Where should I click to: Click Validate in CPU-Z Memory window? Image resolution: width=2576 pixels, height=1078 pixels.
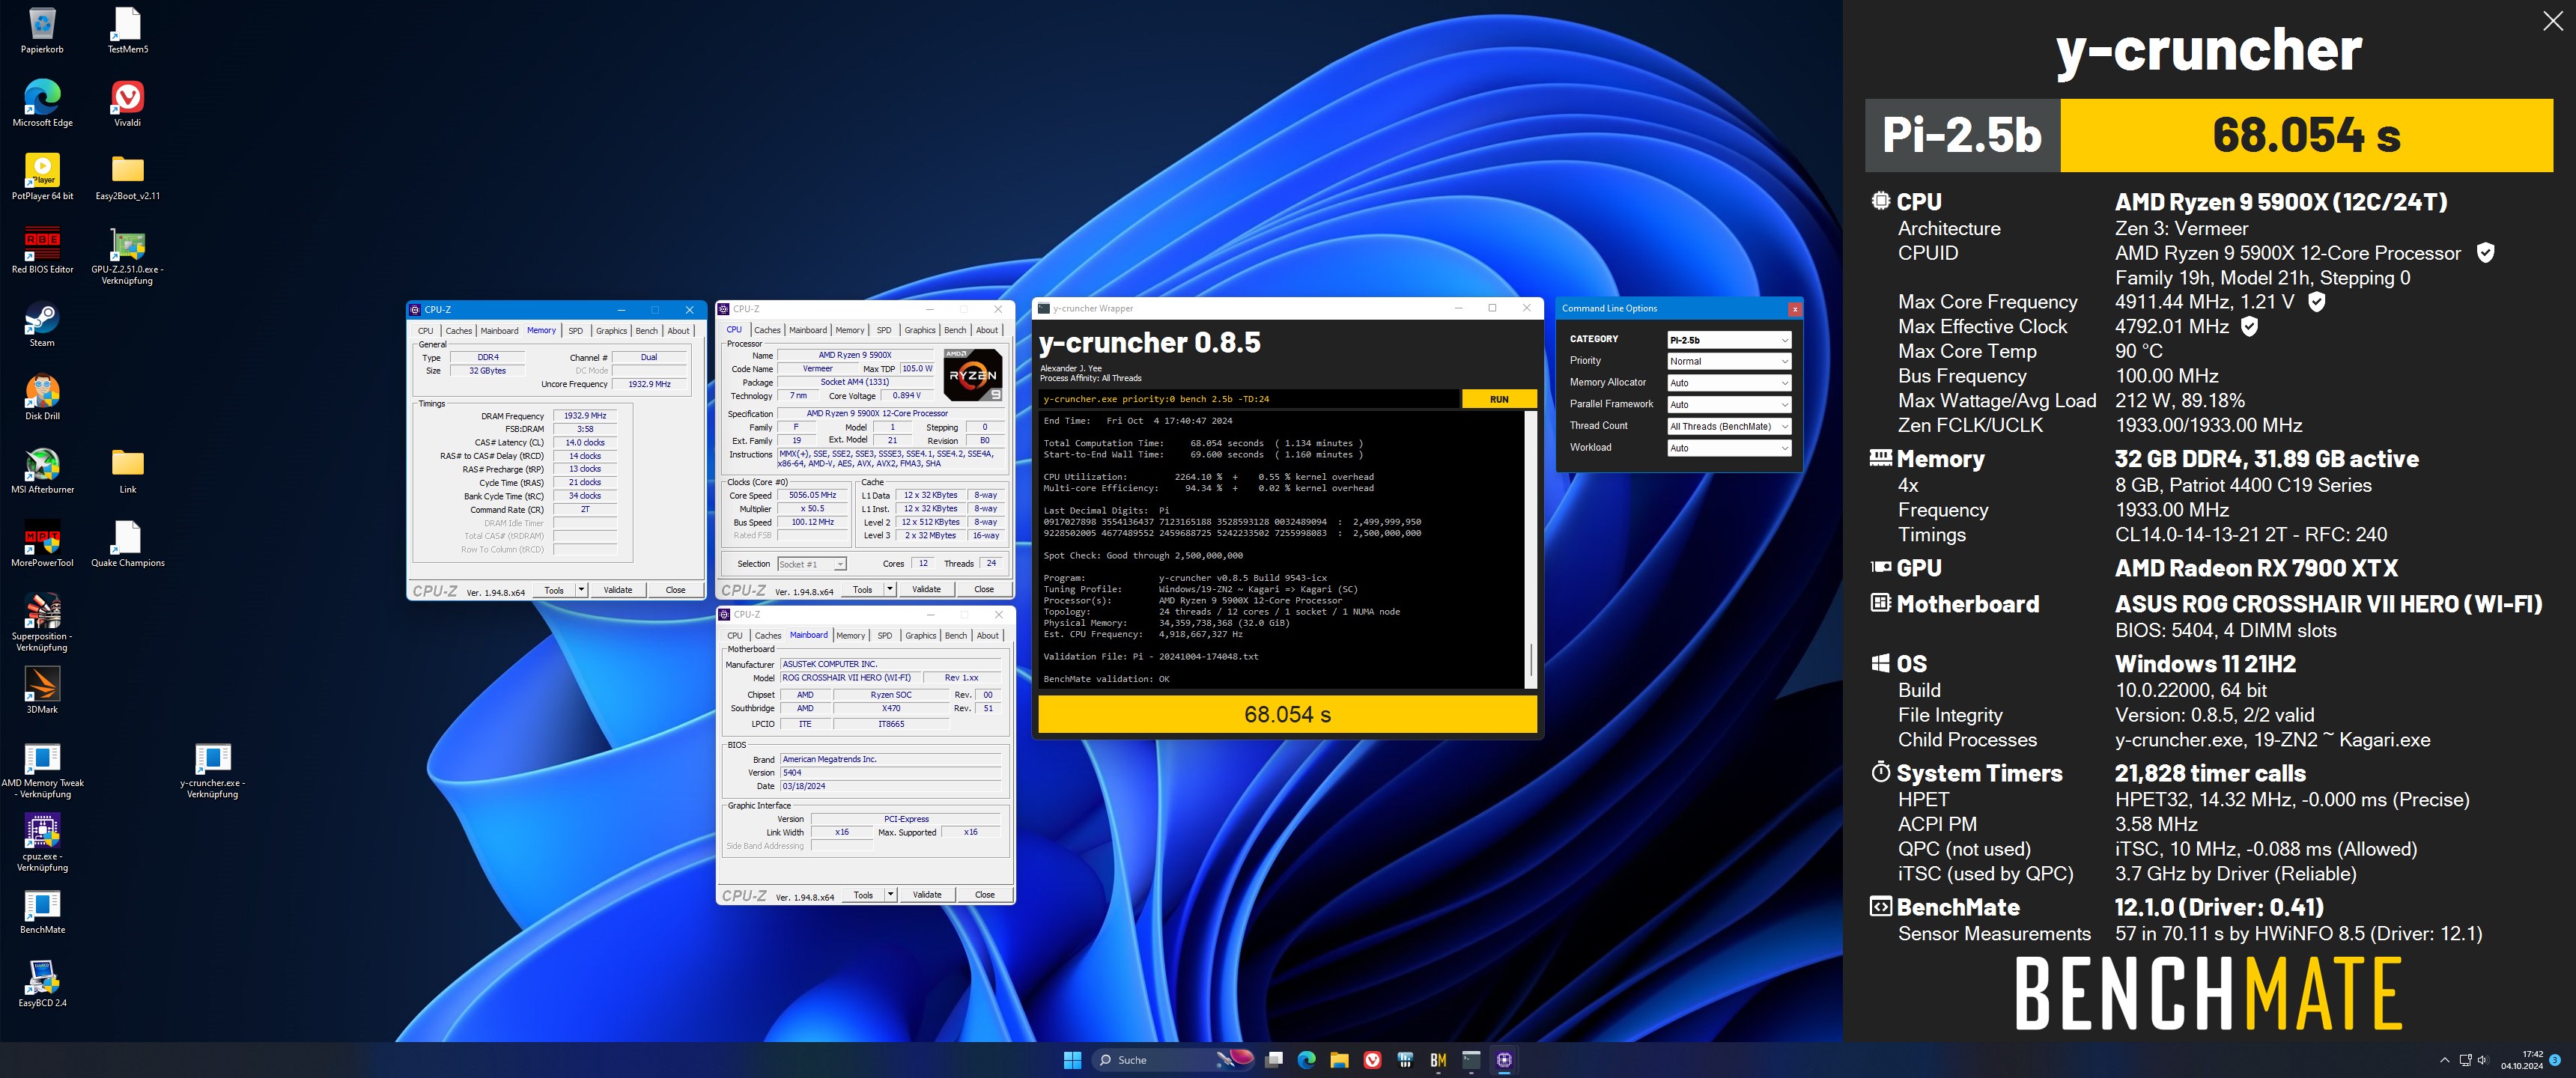click(618, 590)
